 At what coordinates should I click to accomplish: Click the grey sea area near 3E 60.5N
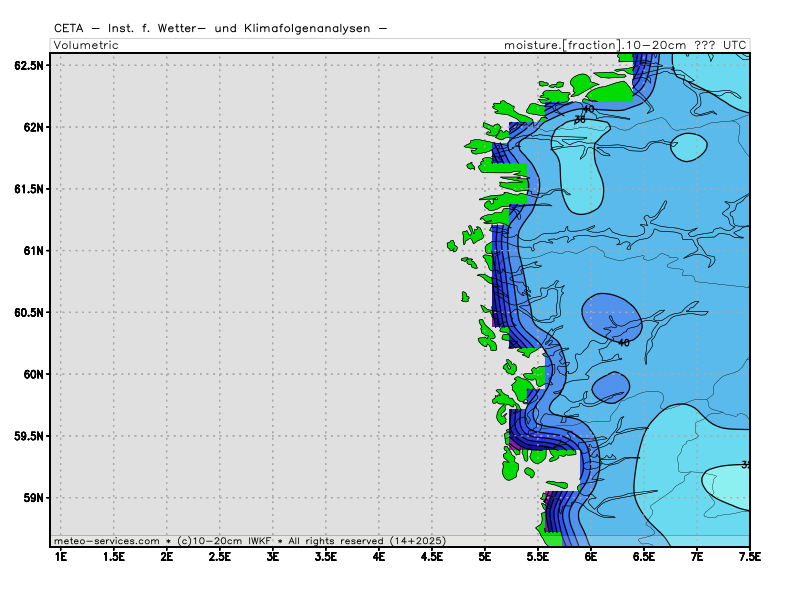click(272, 312)
